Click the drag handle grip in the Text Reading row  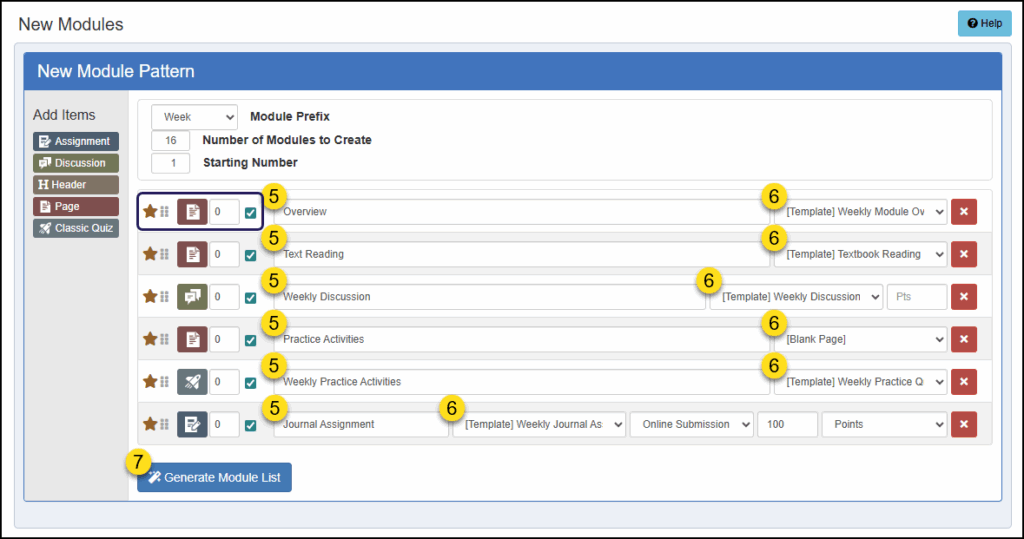click(x=165, y=254)
